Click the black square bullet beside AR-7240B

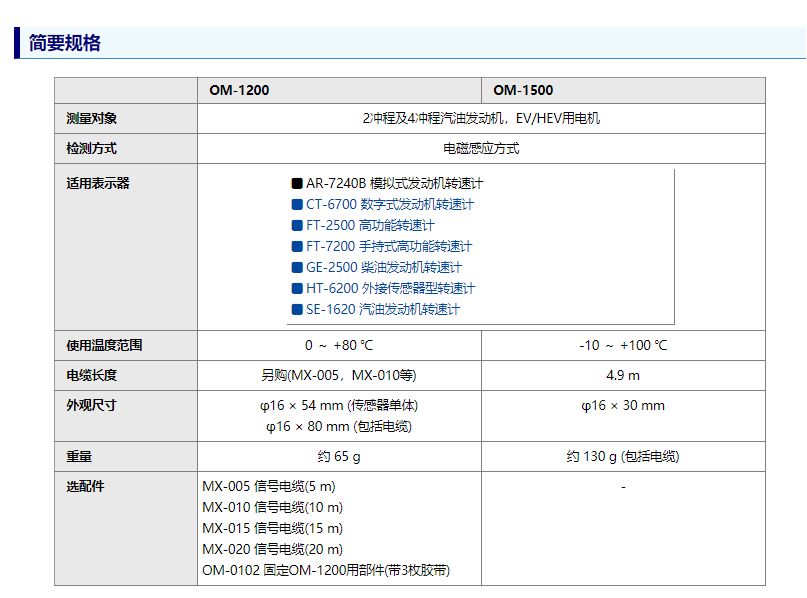[297, 184]
